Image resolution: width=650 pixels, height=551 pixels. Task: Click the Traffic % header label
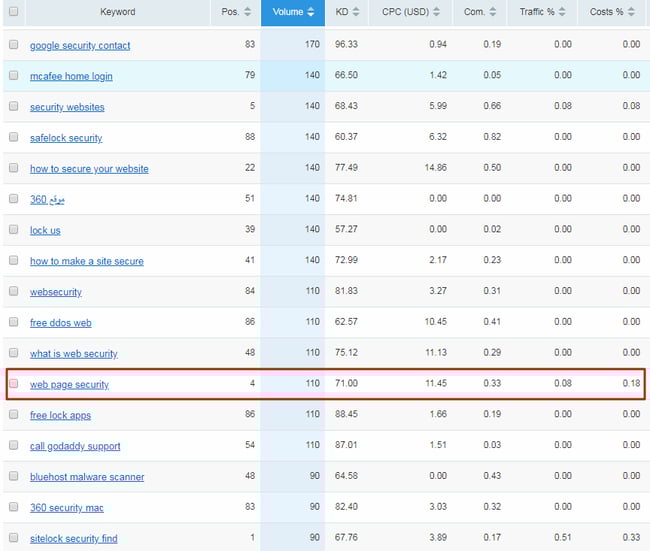(x=537, y=12)
